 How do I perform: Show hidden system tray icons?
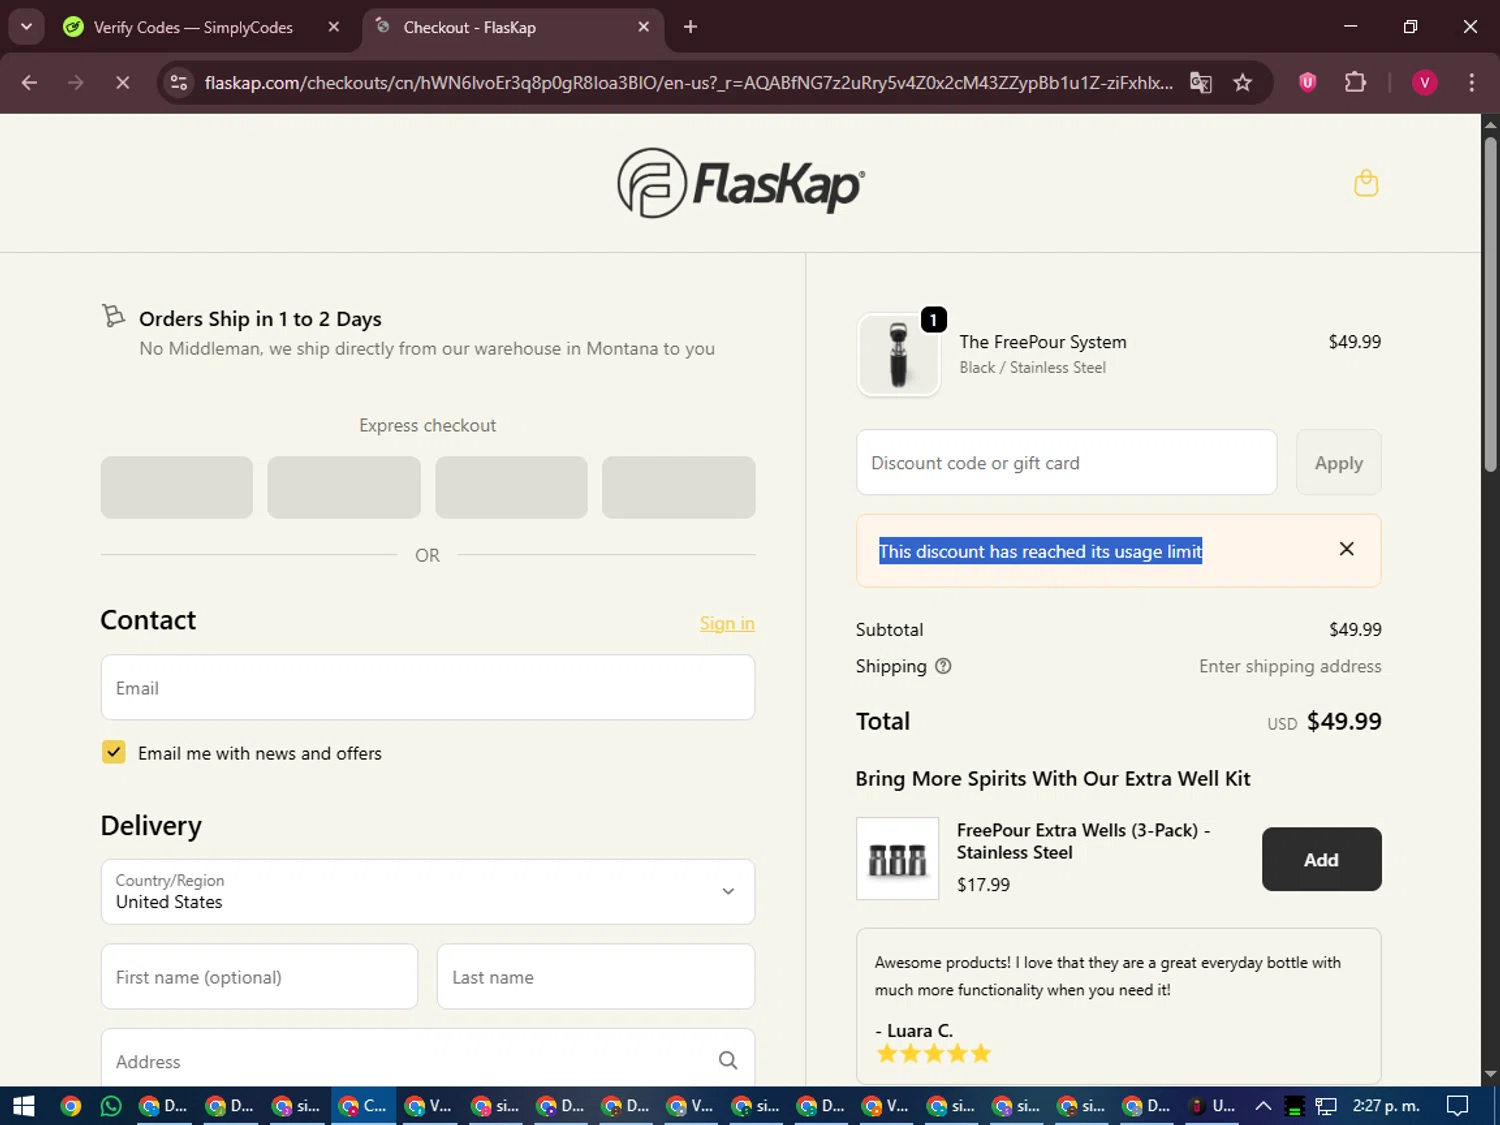click(x=1263, y=1105)
